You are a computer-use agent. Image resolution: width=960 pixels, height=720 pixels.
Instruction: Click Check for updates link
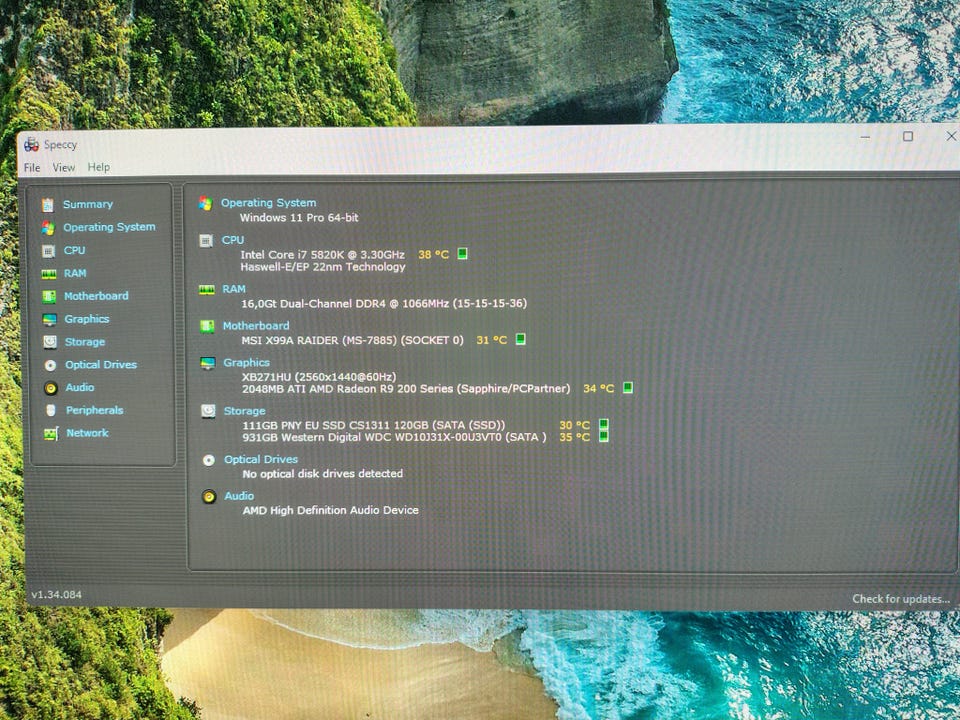(x=901, y=599)
